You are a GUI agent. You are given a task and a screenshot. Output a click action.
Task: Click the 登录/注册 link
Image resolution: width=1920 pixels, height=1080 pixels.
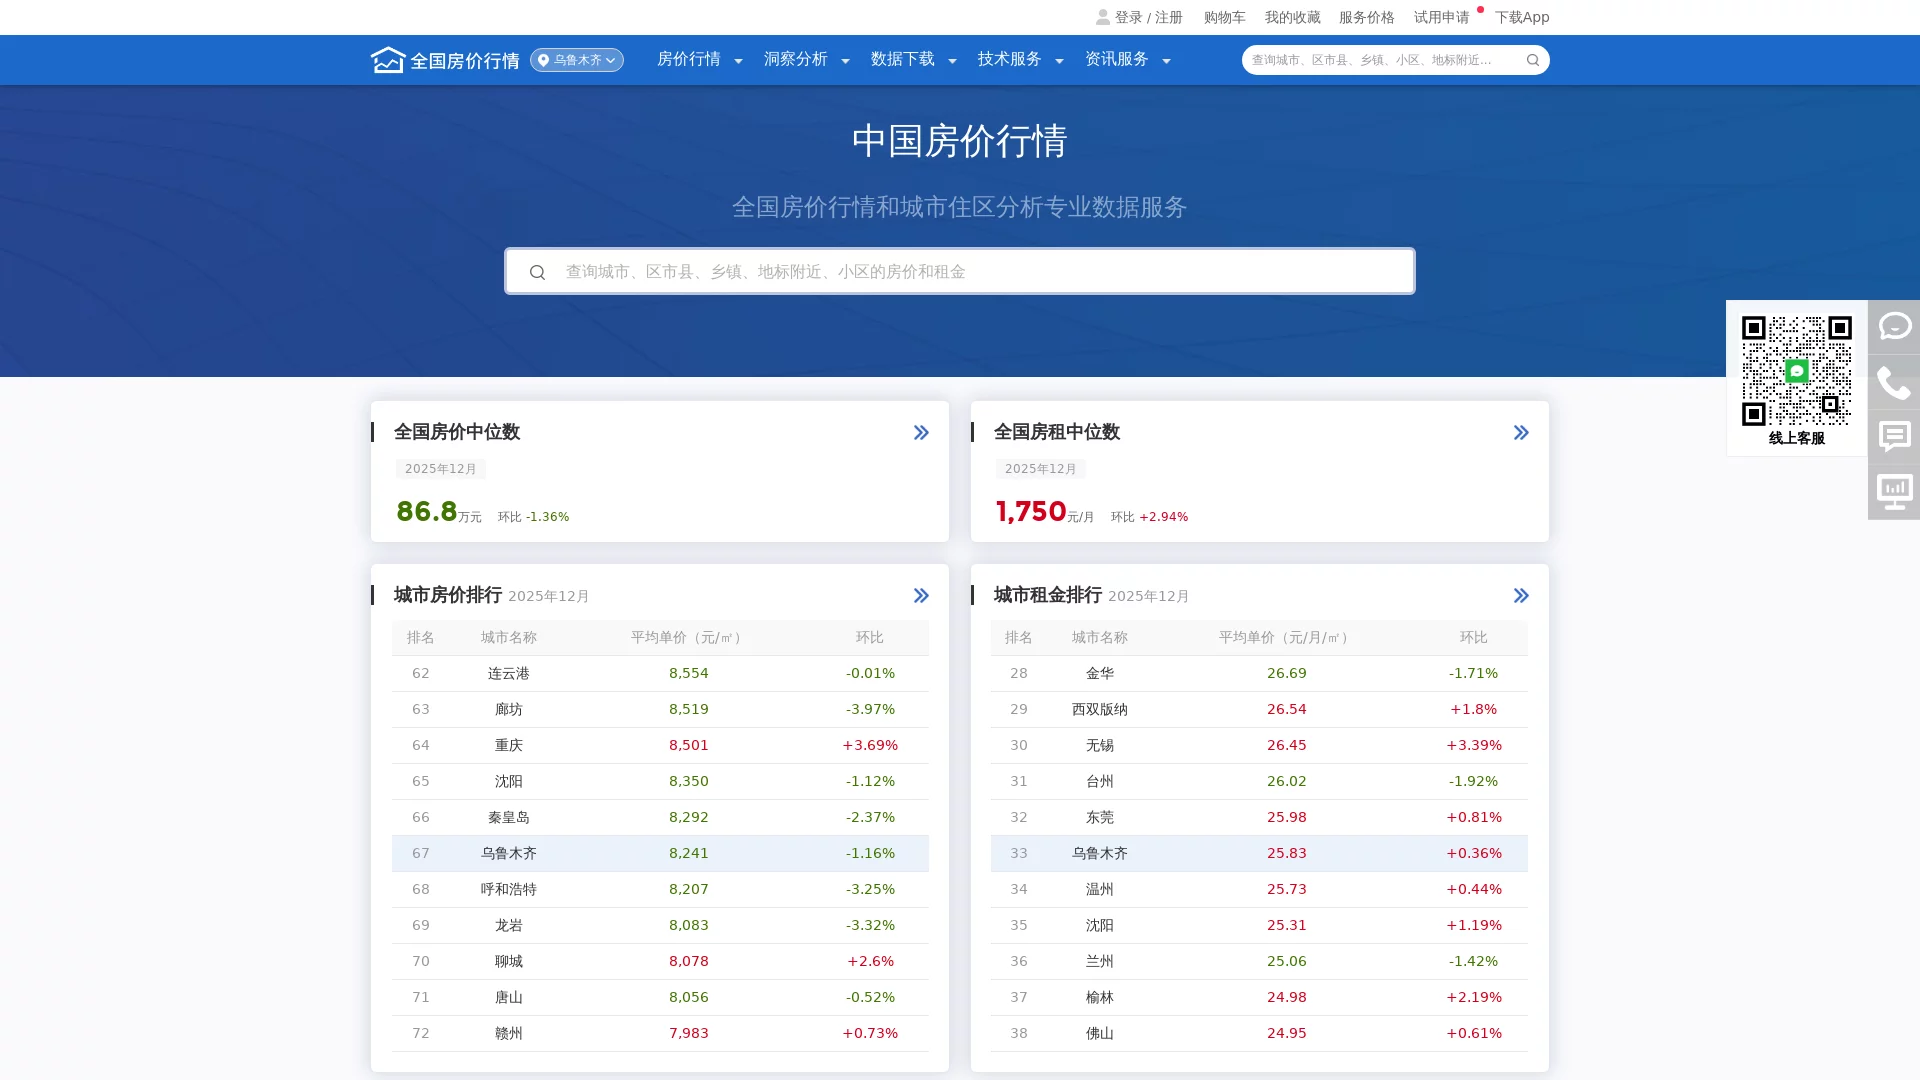coord(1147,17)
